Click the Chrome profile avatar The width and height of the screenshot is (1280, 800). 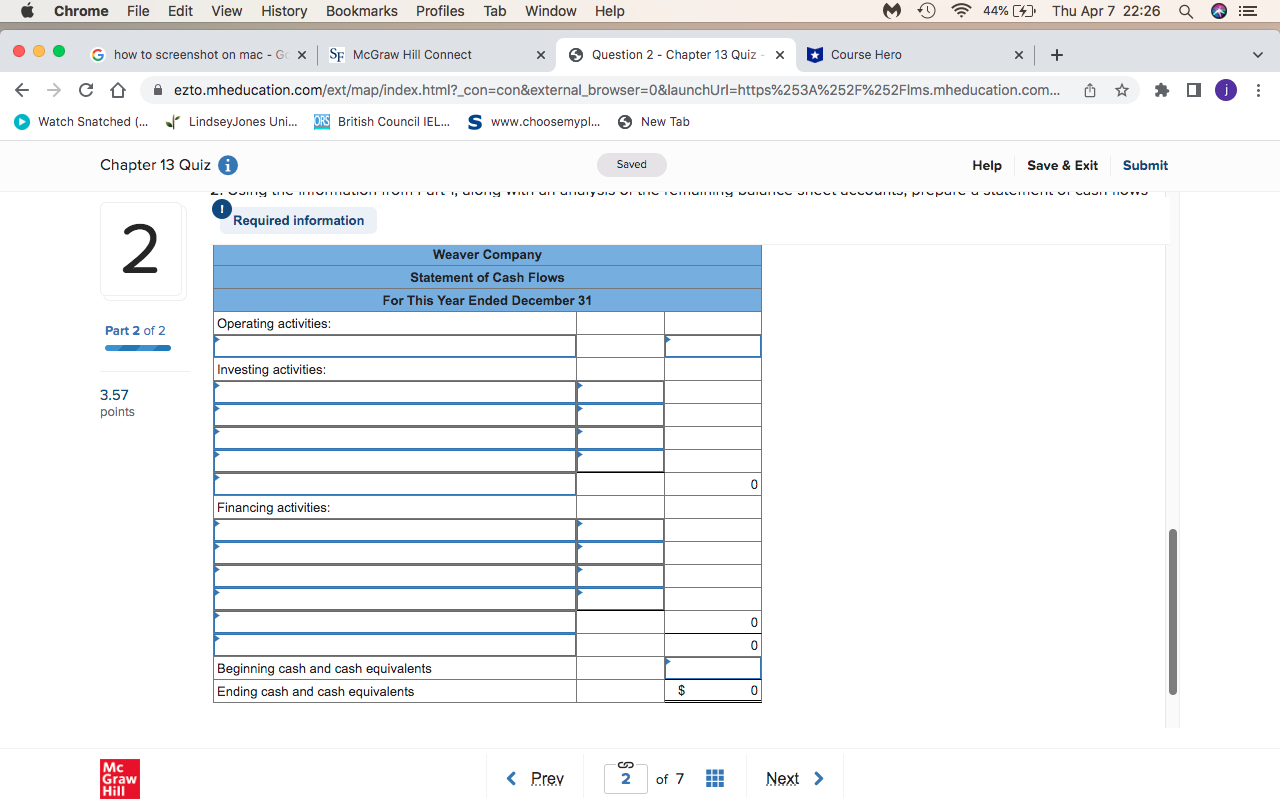coord(1225,89)
